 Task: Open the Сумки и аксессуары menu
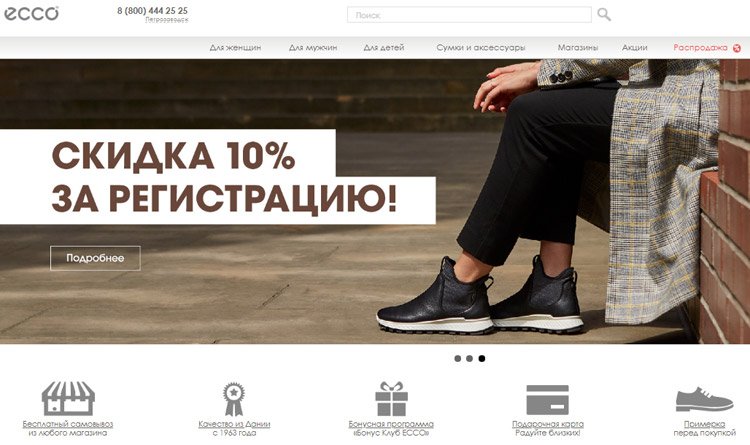click(x=481, y=47)
